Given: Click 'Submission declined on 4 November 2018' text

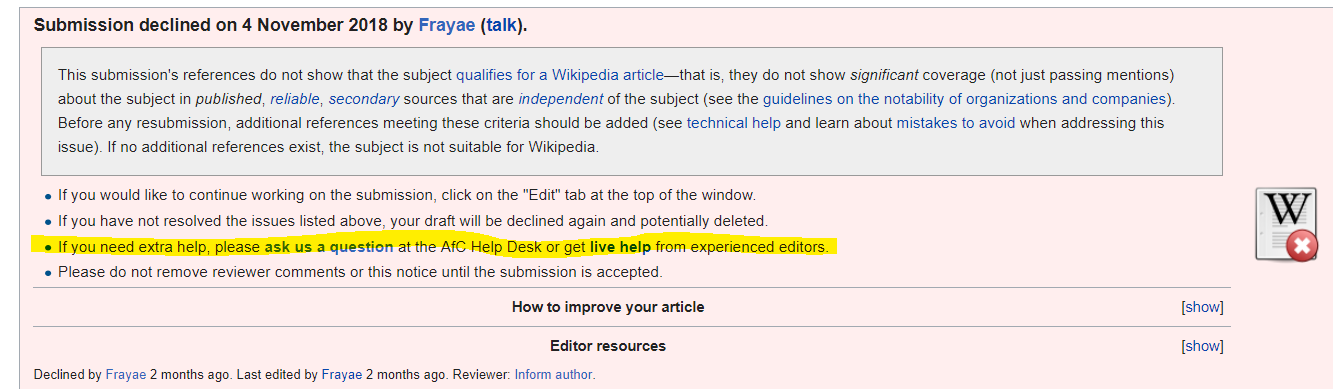Looking at the screenshot, I should (210, 25).
